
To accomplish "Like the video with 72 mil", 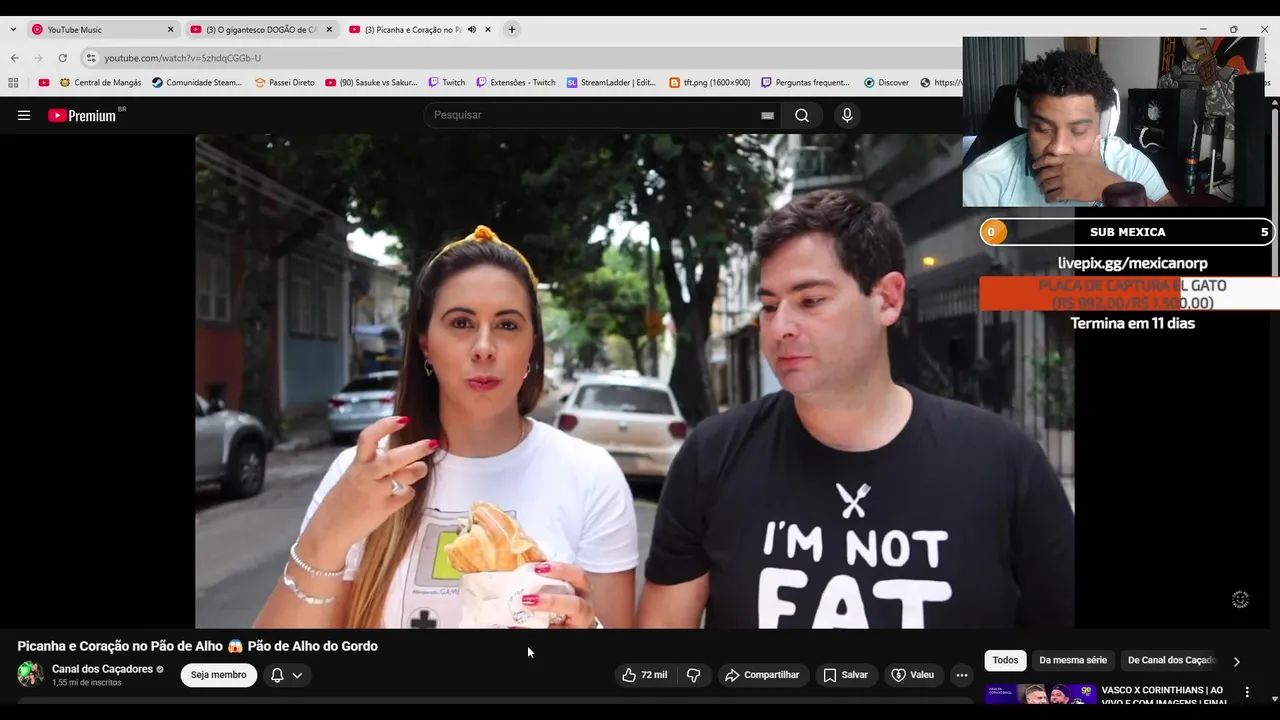I will point(645,675).
